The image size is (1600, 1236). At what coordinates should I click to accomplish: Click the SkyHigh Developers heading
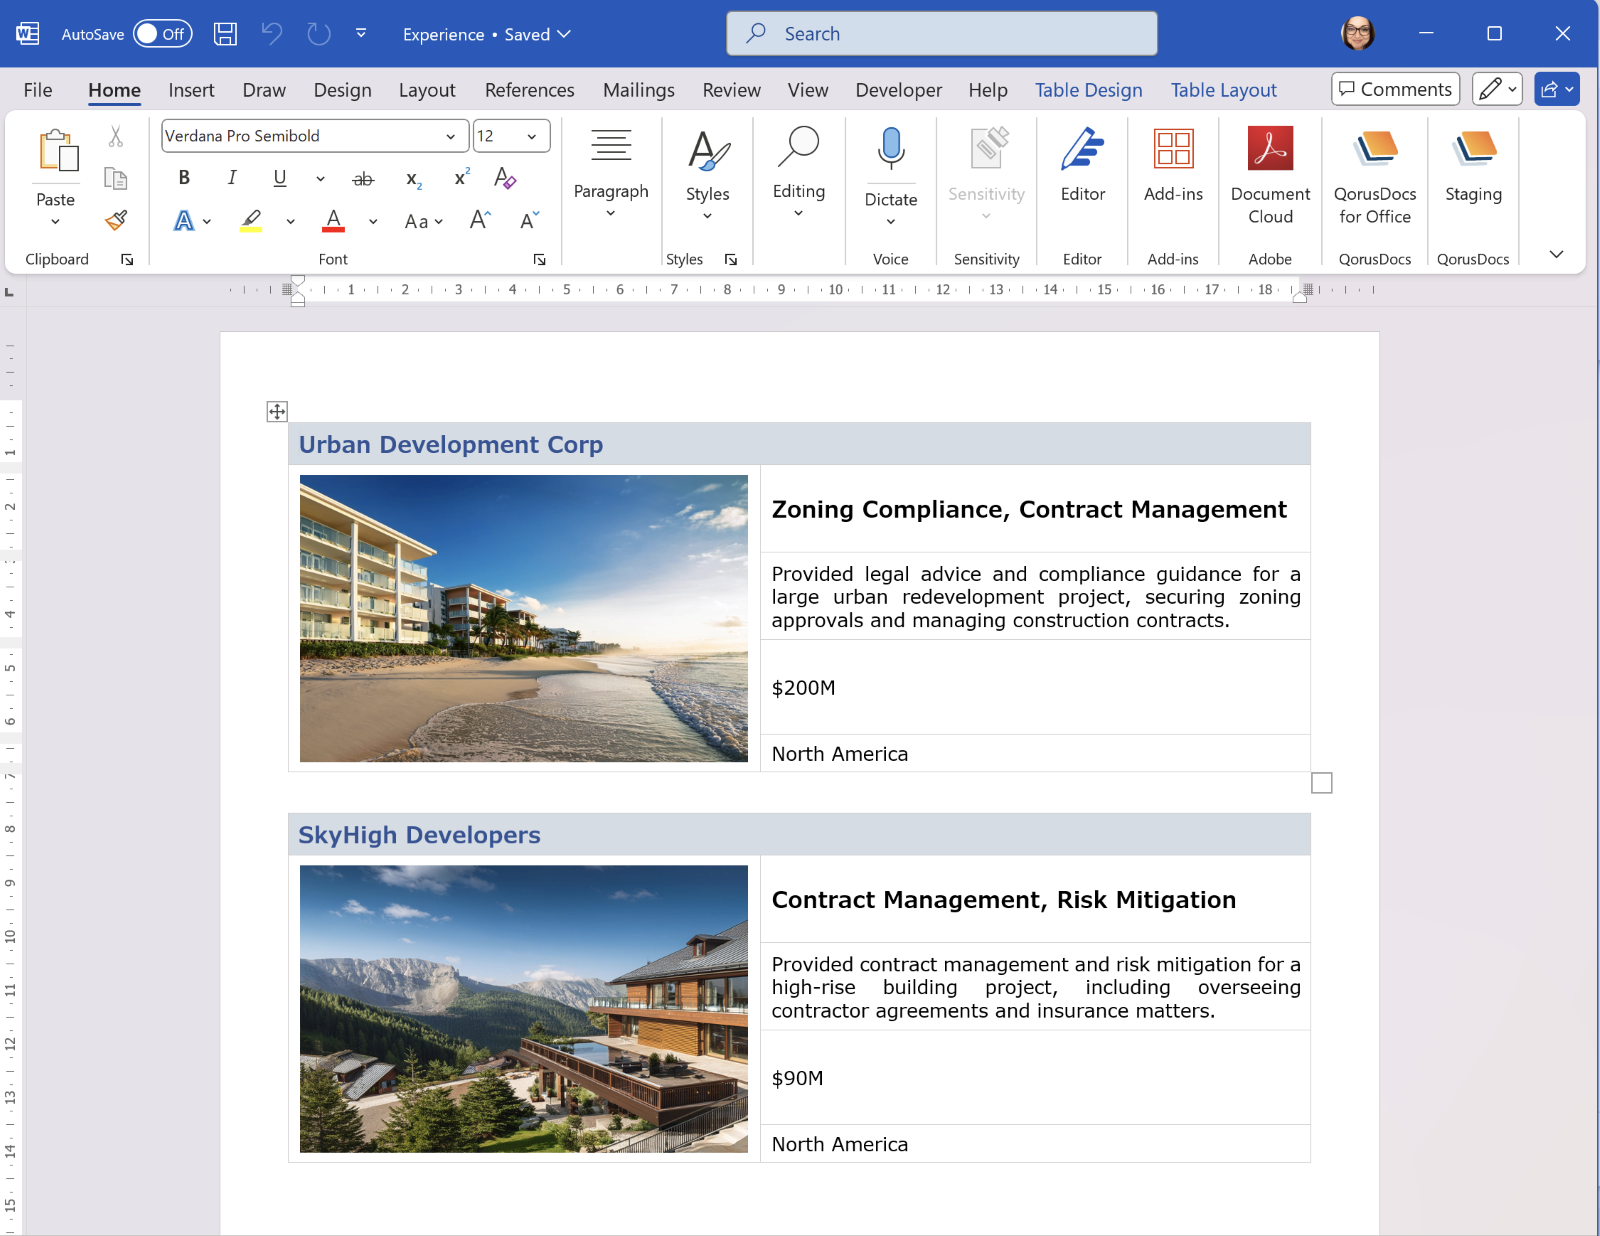(419, 835)
